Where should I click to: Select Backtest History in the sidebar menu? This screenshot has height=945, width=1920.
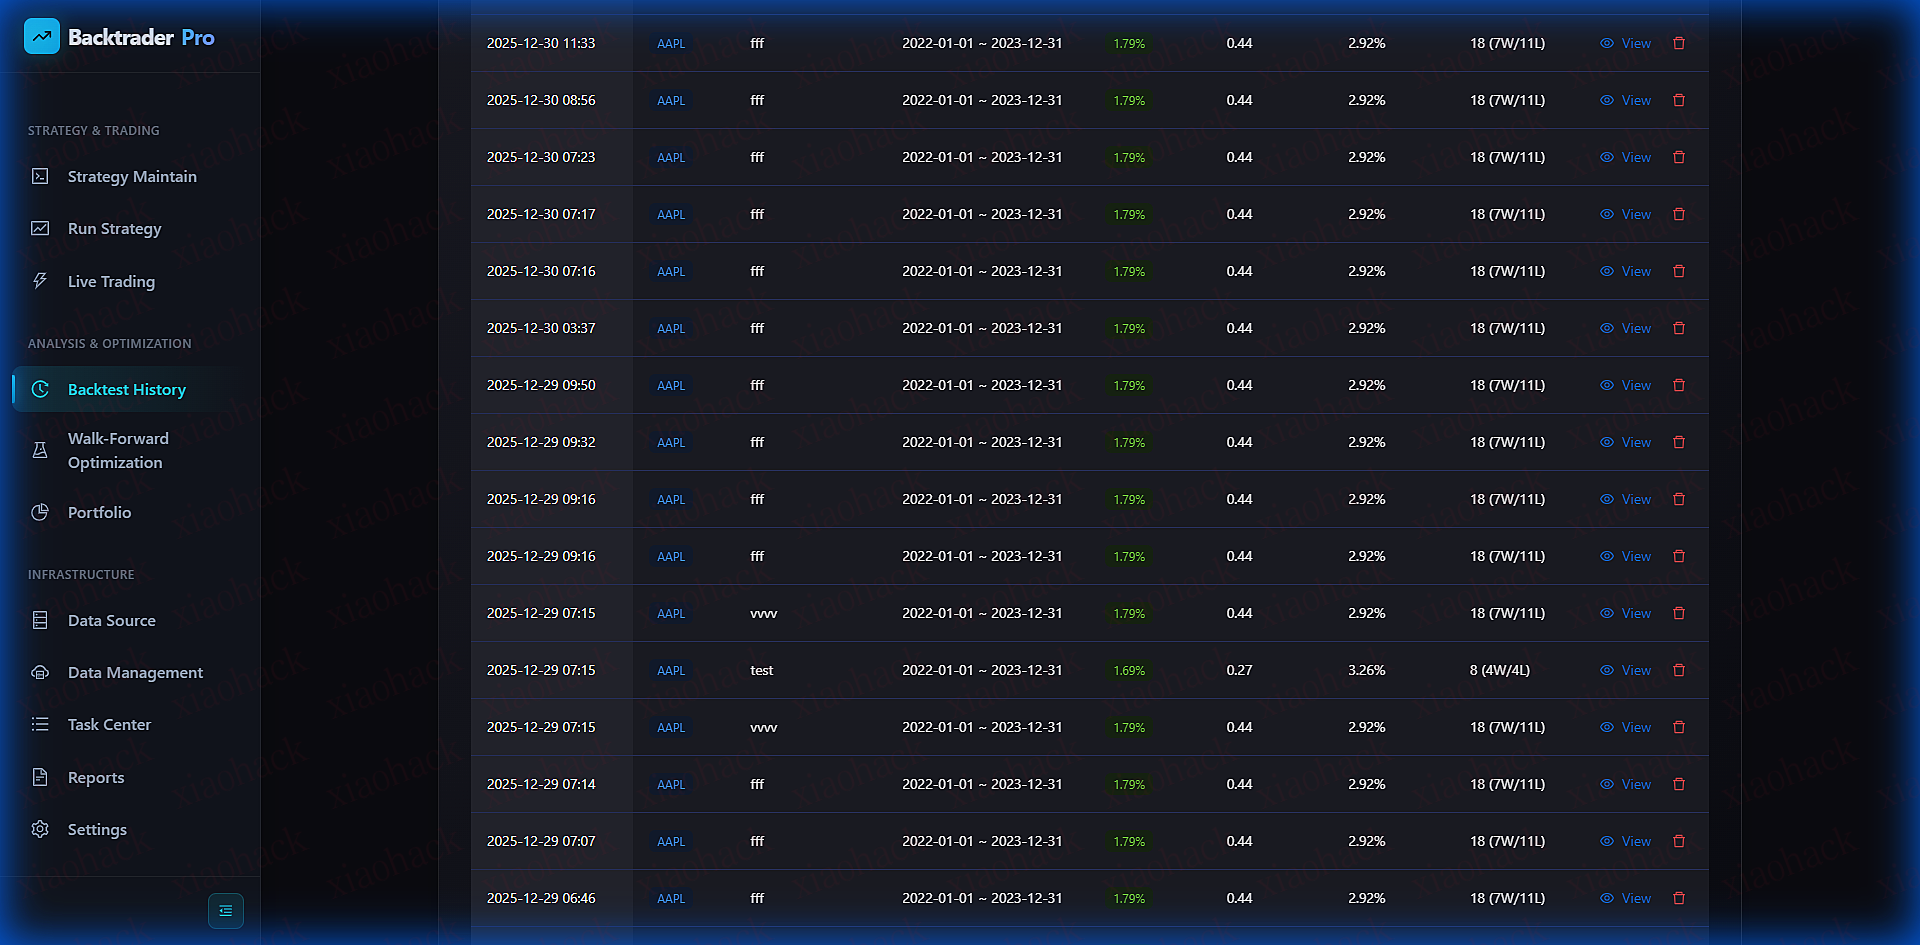point(127,389)
